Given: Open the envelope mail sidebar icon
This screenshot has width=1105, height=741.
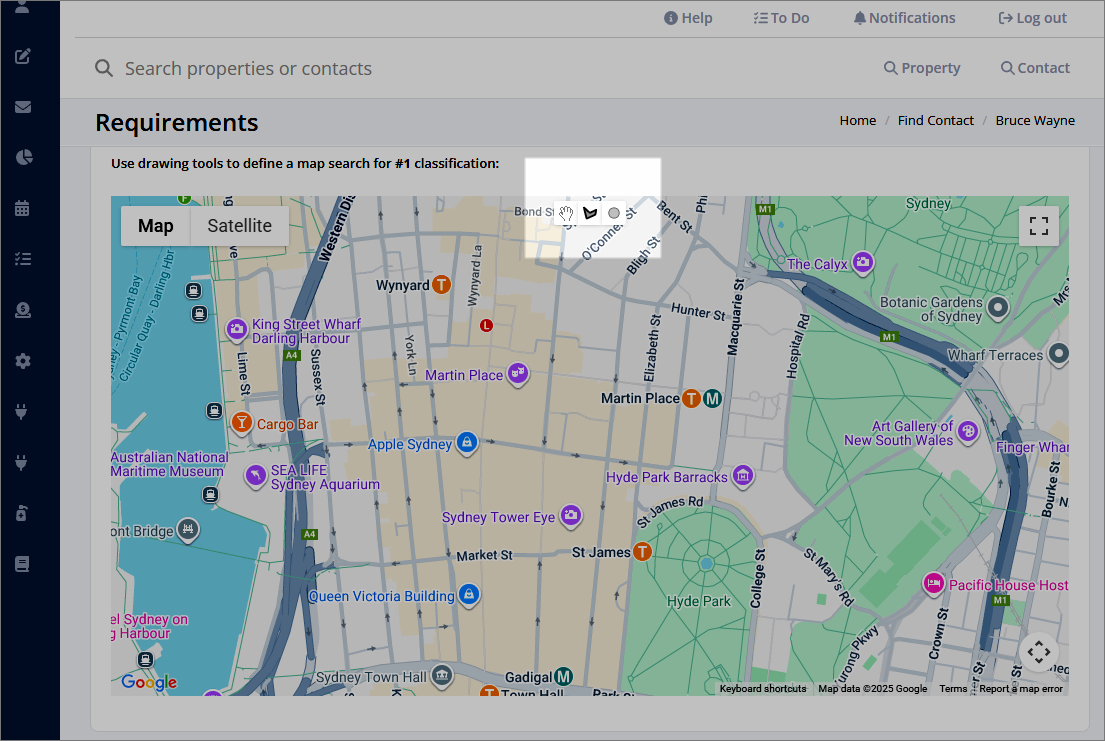Looking at the screenshot, I should point(23,107).
